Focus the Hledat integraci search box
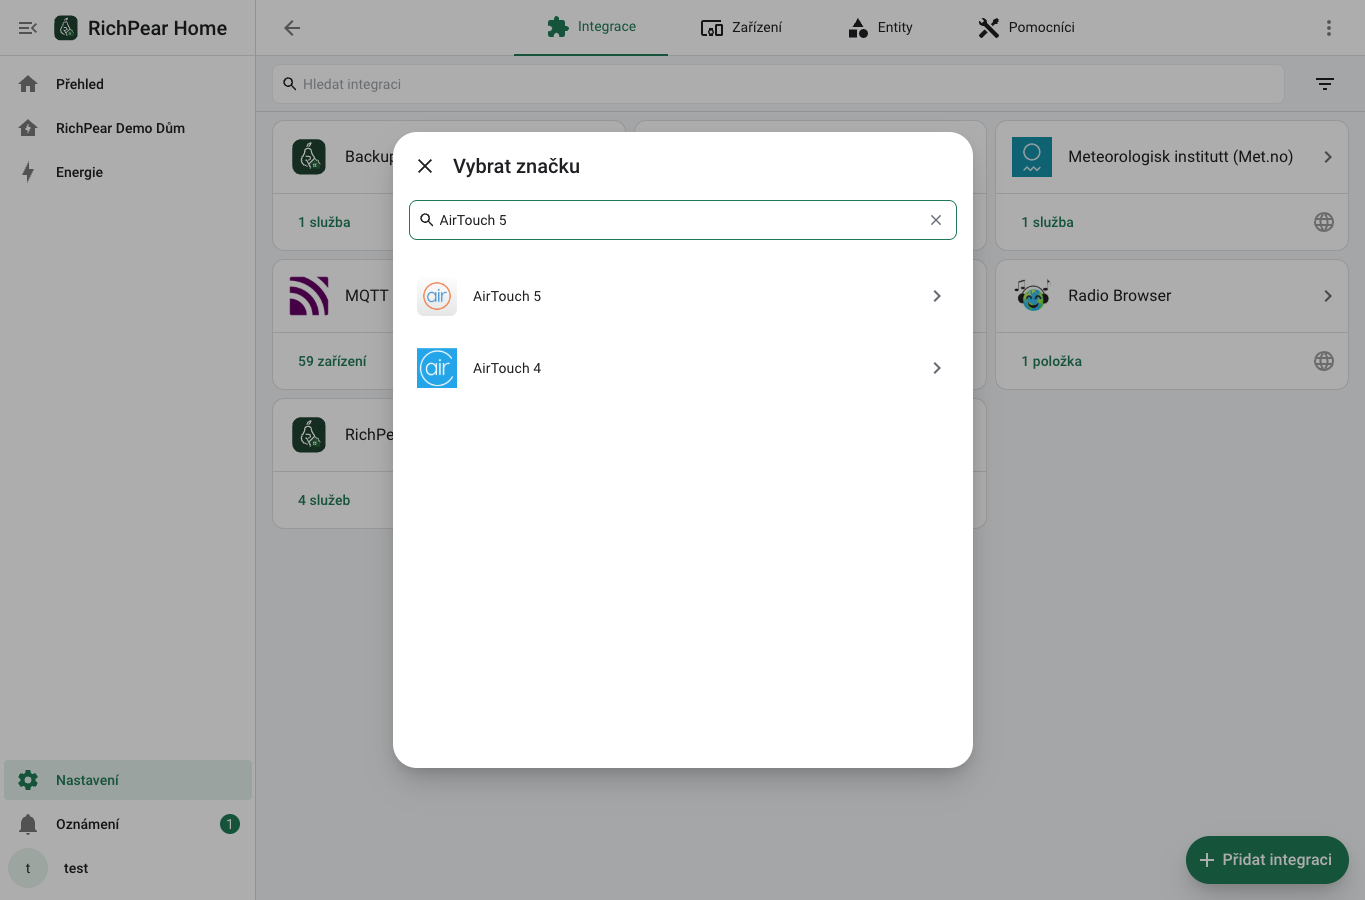The height and width of the screenshot is (900, 1365). coord(778,84)
